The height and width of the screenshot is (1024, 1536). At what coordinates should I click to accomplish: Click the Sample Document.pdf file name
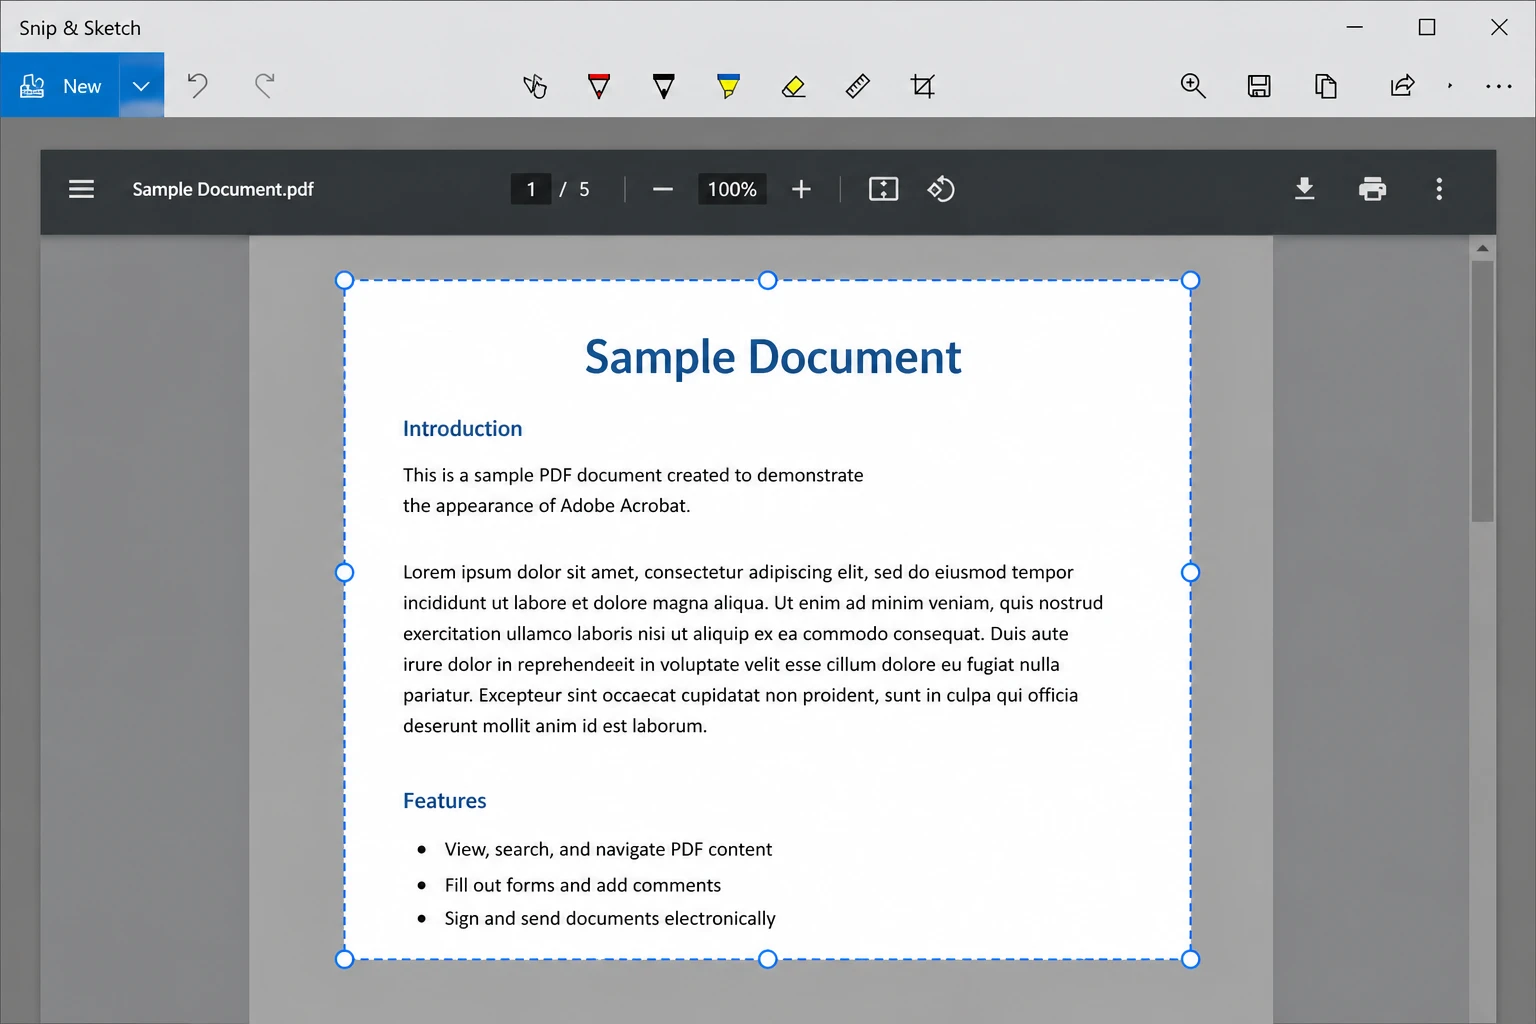pyautogui.click(x=223, y=189)
